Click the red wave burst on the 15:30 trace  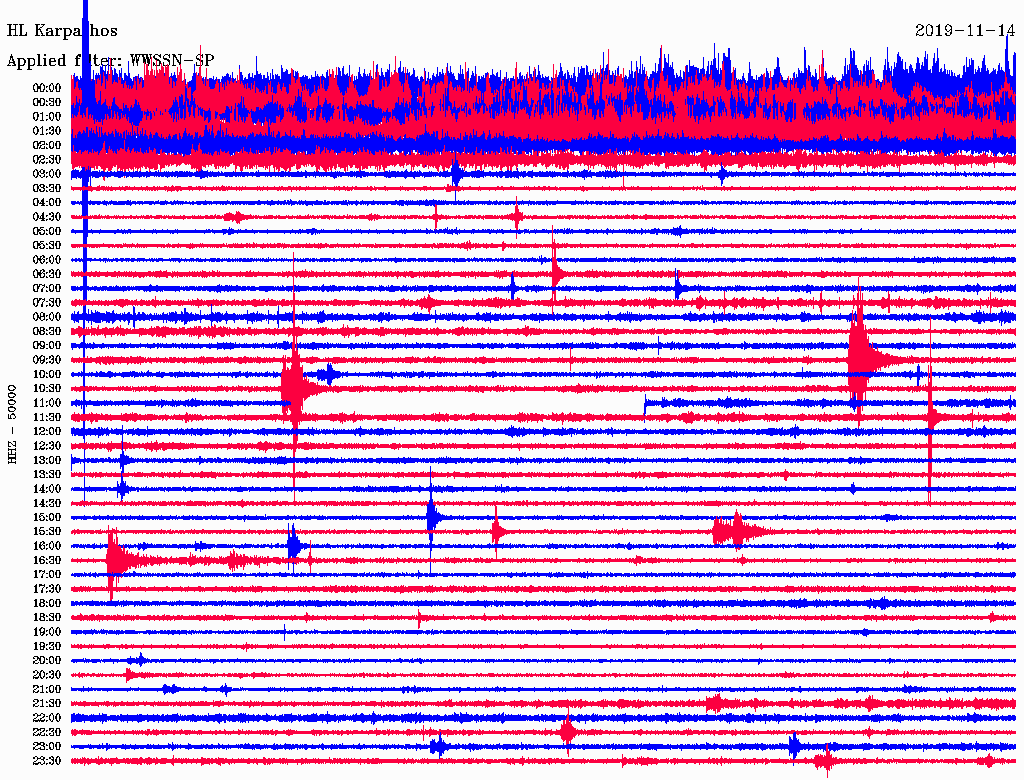[738, 531]
